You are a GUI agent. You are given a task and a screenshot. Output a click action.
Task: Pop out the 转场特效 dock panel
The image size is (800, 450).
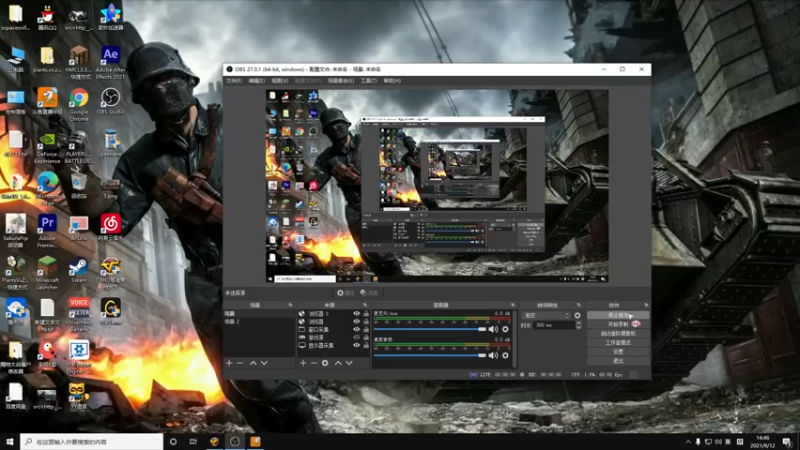click(x=579, y=305)
